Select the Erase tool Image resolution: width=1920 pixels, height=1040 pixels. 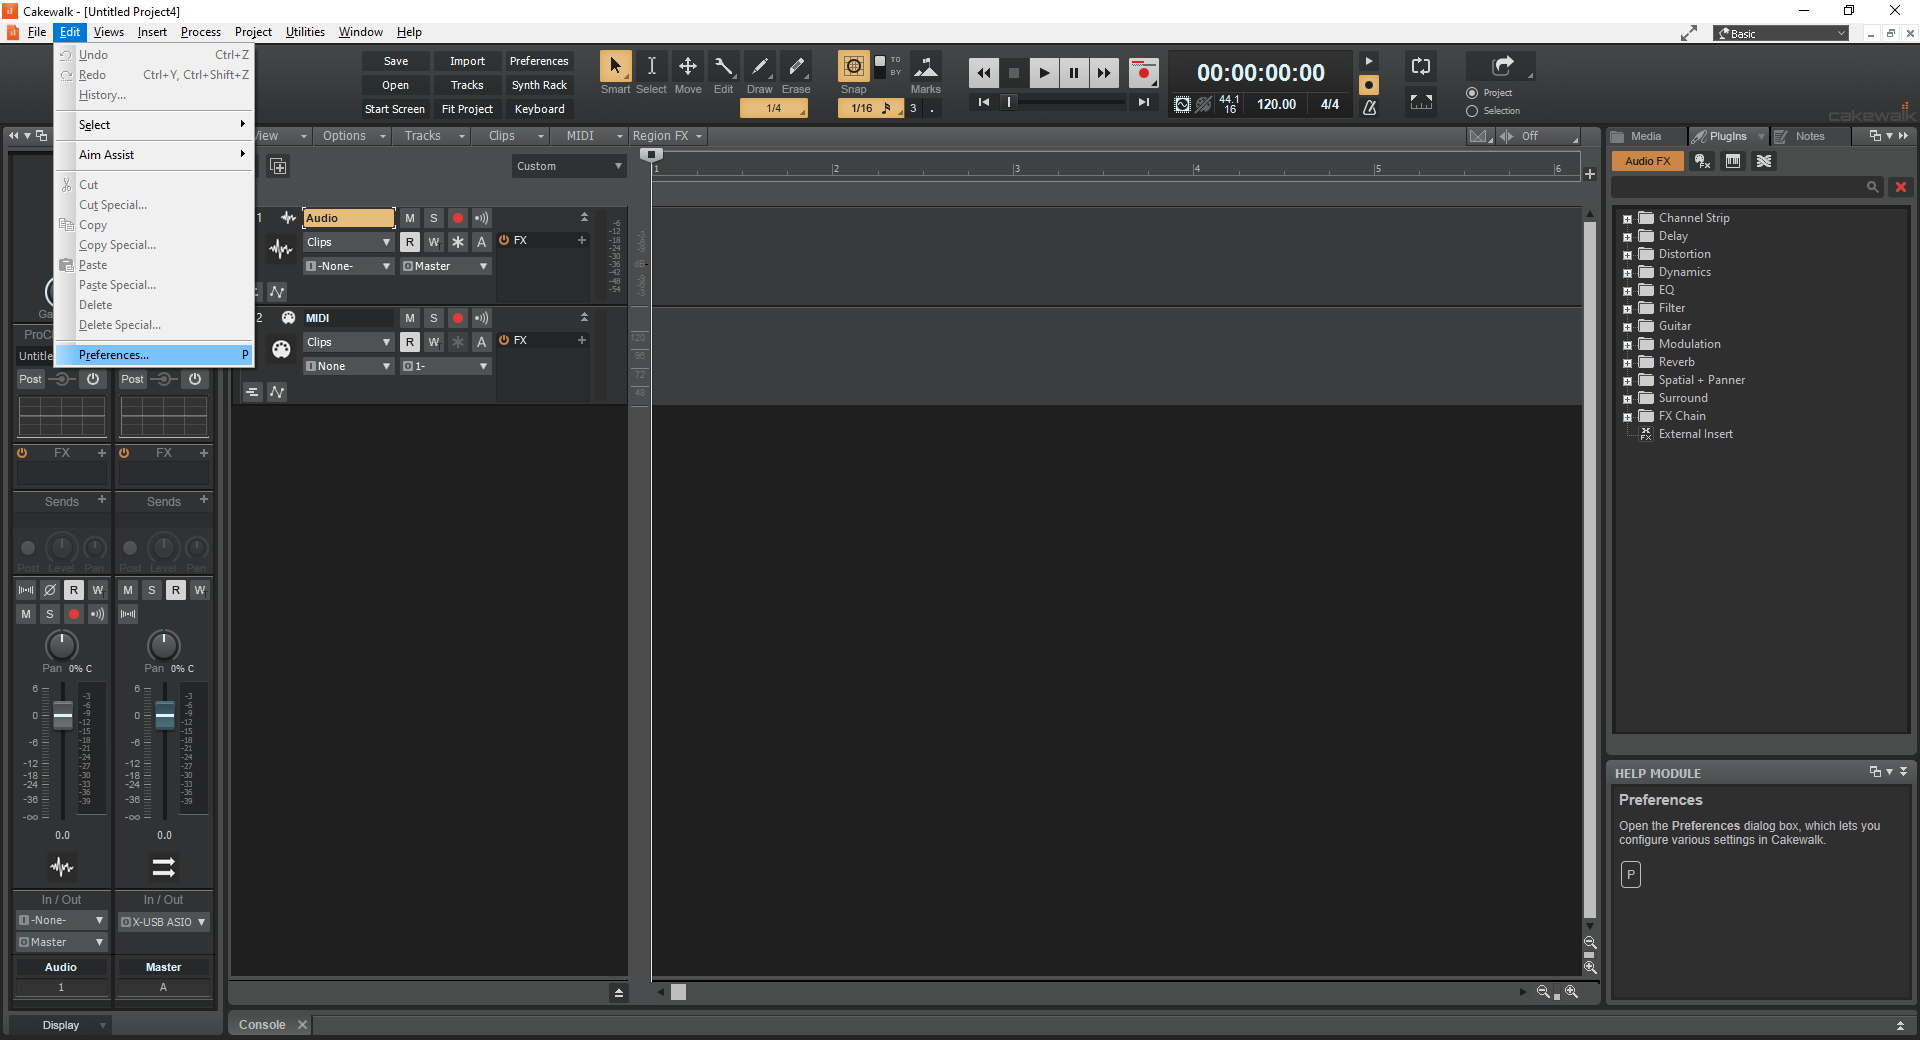tap(796, 67)
